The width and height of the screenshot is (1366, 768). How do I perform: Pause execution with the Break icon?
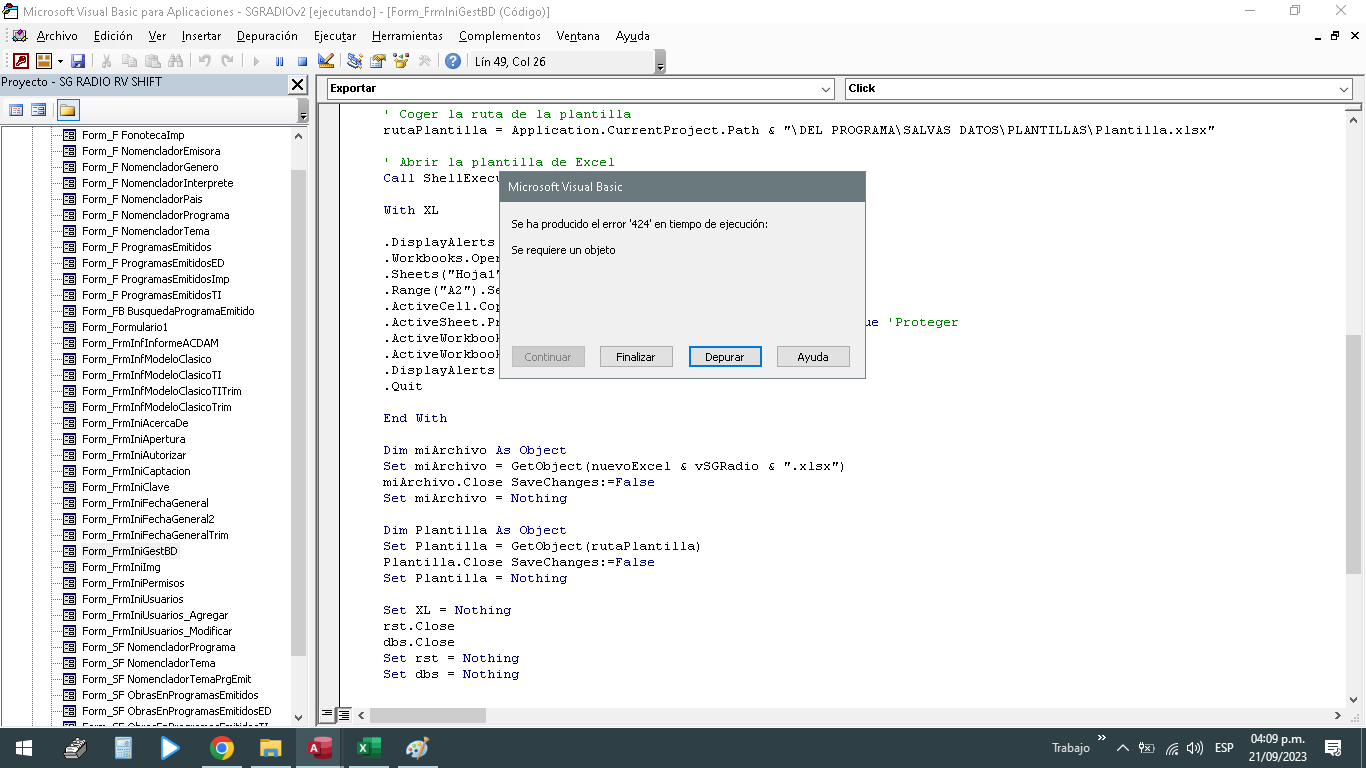point(279,61)
